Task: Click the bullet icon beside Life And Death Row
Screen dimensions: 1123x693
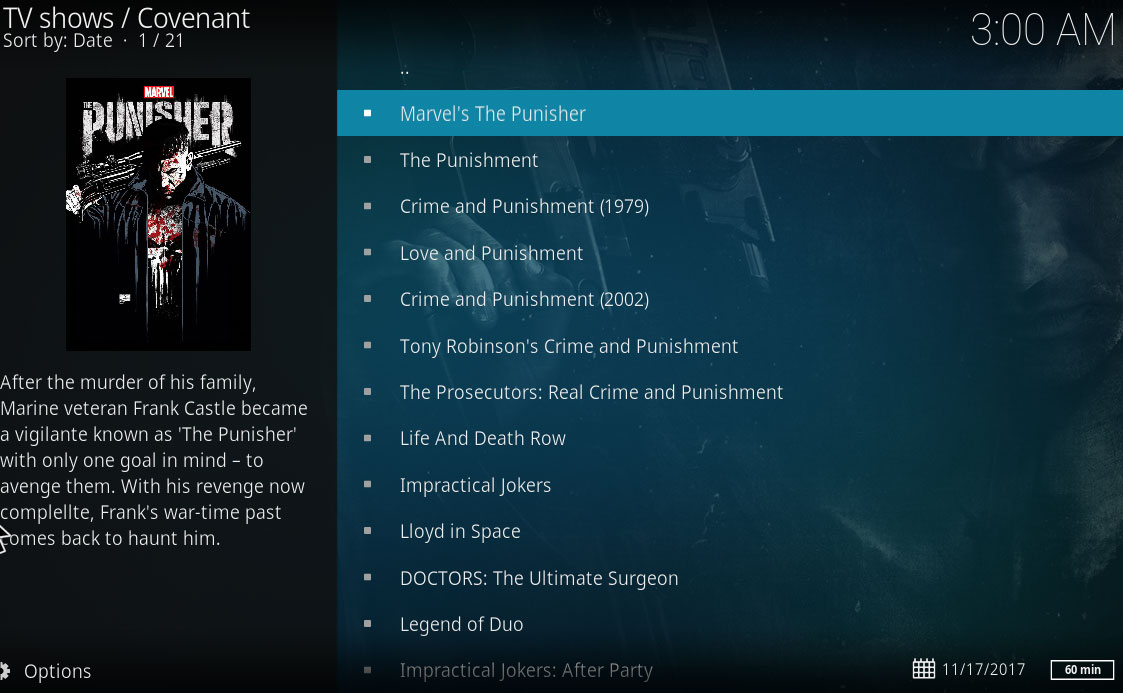Action: [367, 438]
